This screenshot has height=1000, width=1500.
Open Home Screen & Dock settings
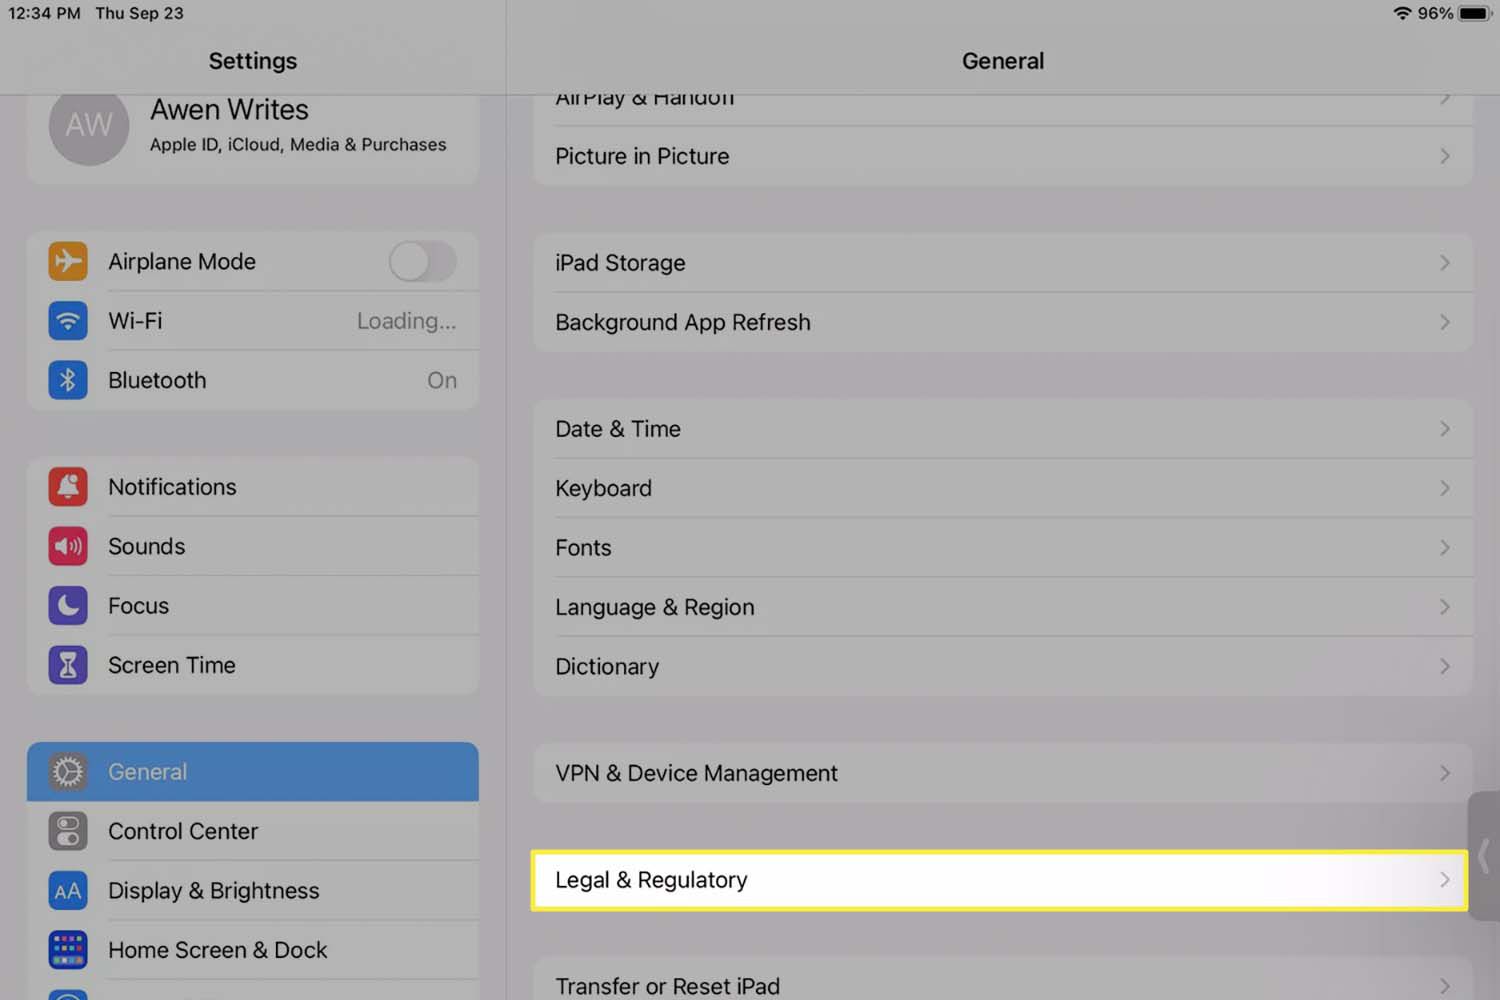tap(218, 950)
